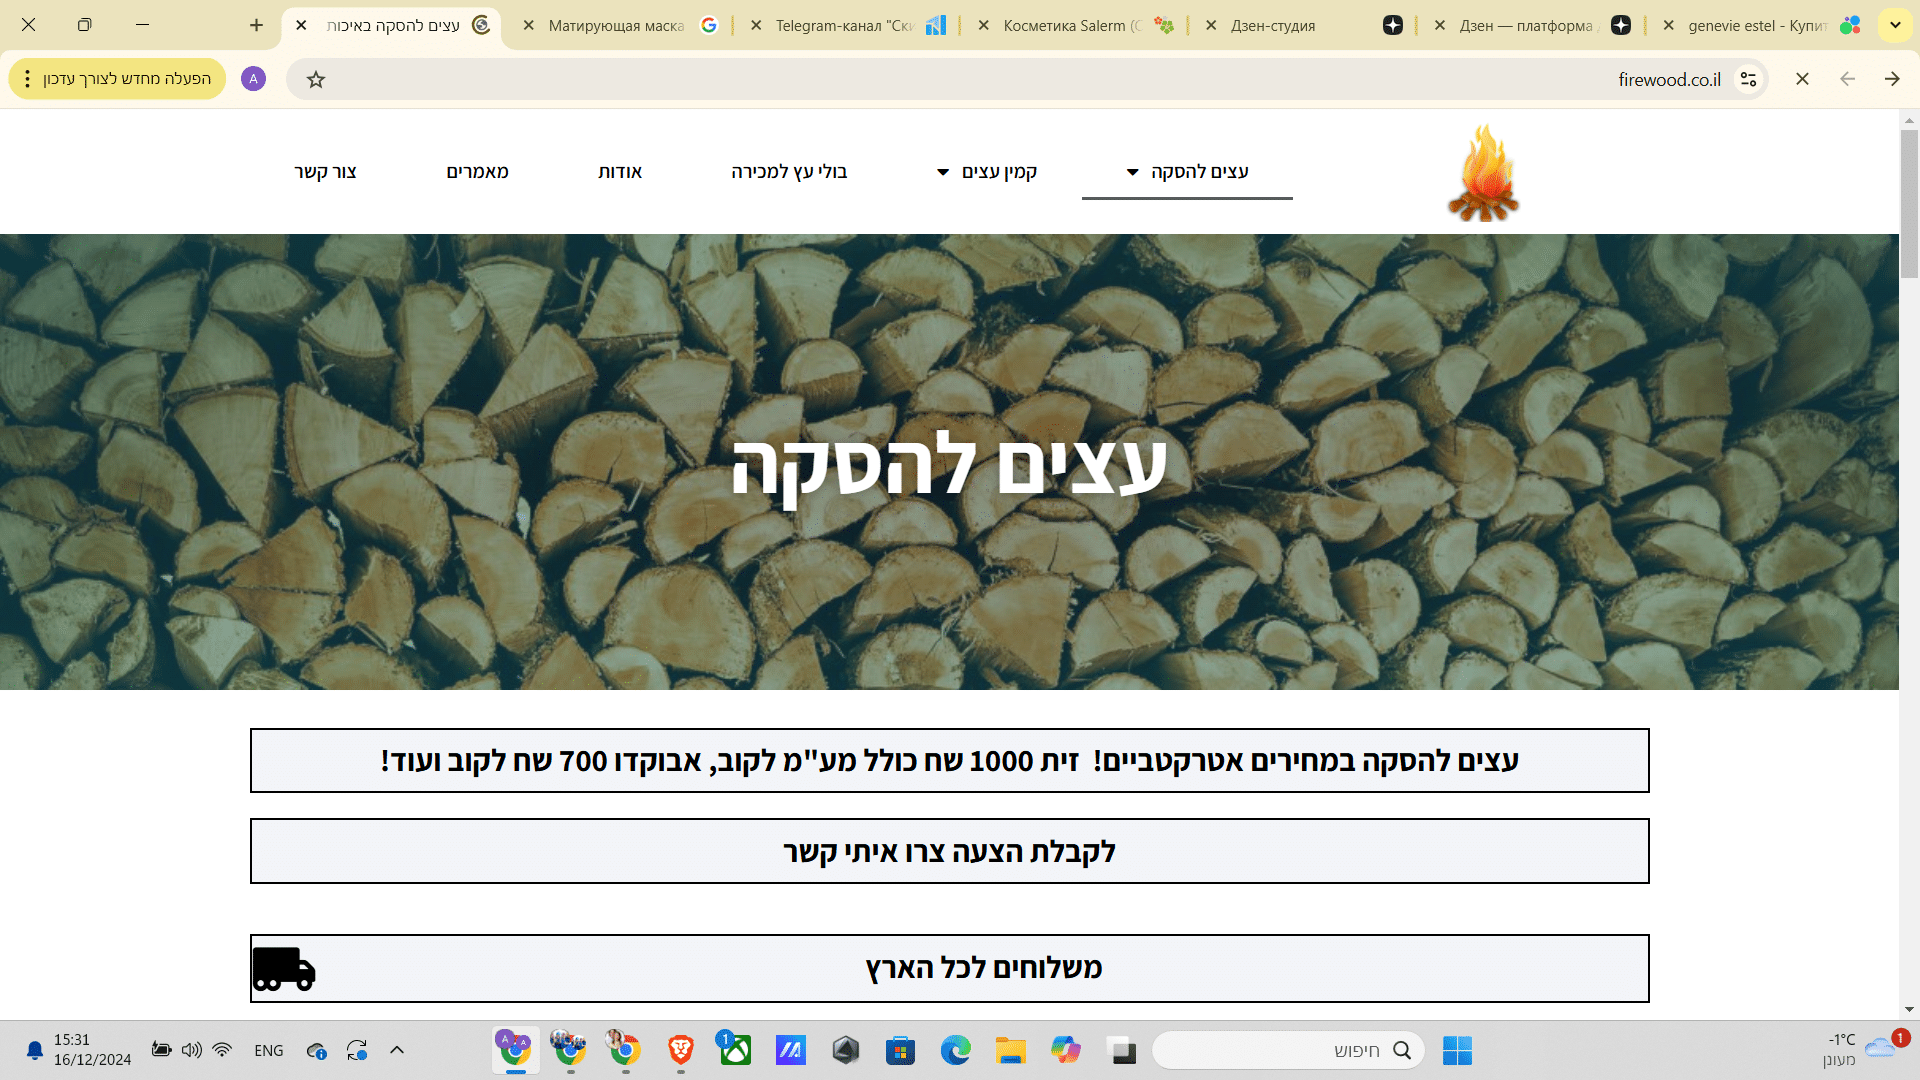Open בולי עץ למכירה menu item
Screen dimensions: 1920x1080
pos(789,172)
